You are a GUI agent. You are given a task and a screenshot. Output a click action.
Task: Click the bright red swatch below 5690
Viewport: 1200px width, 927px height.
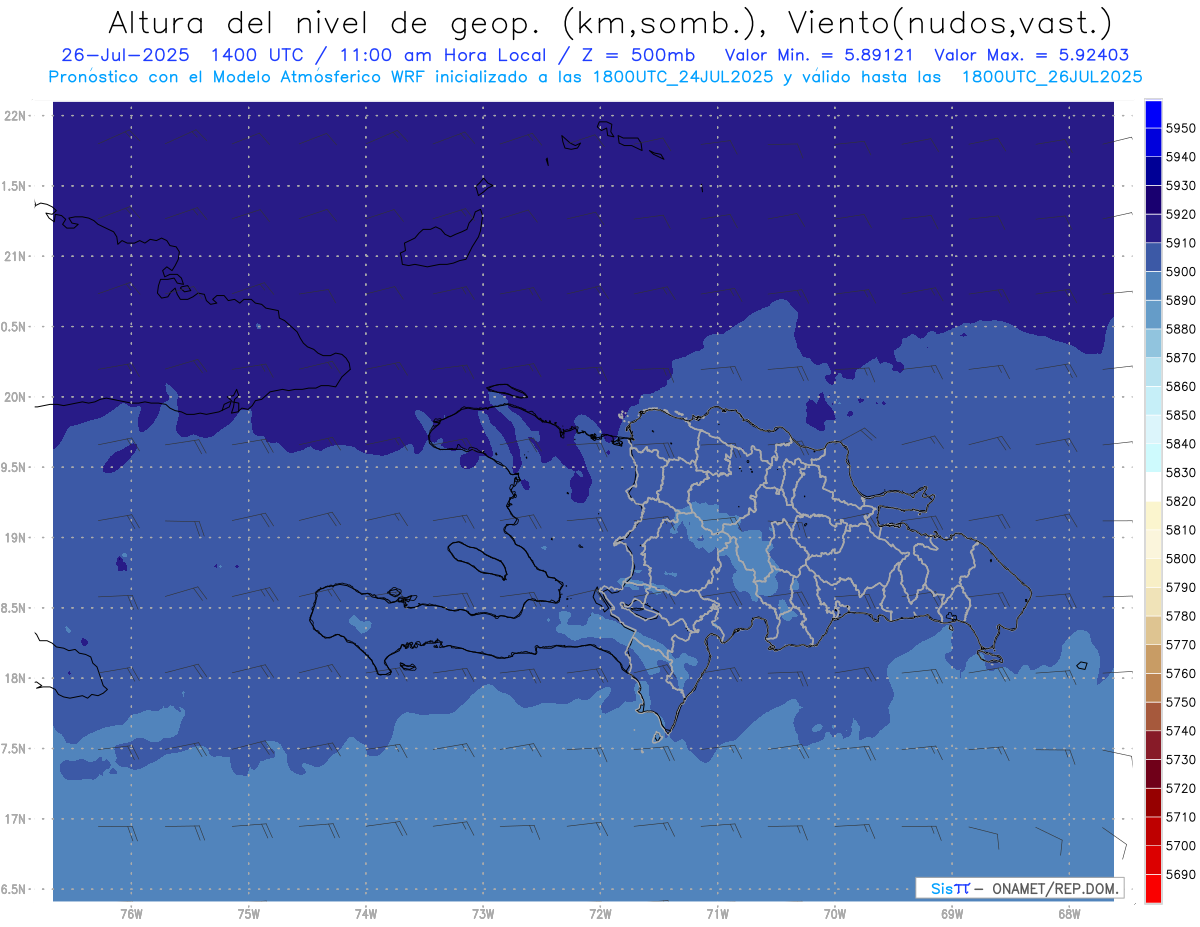point(1153,888)
